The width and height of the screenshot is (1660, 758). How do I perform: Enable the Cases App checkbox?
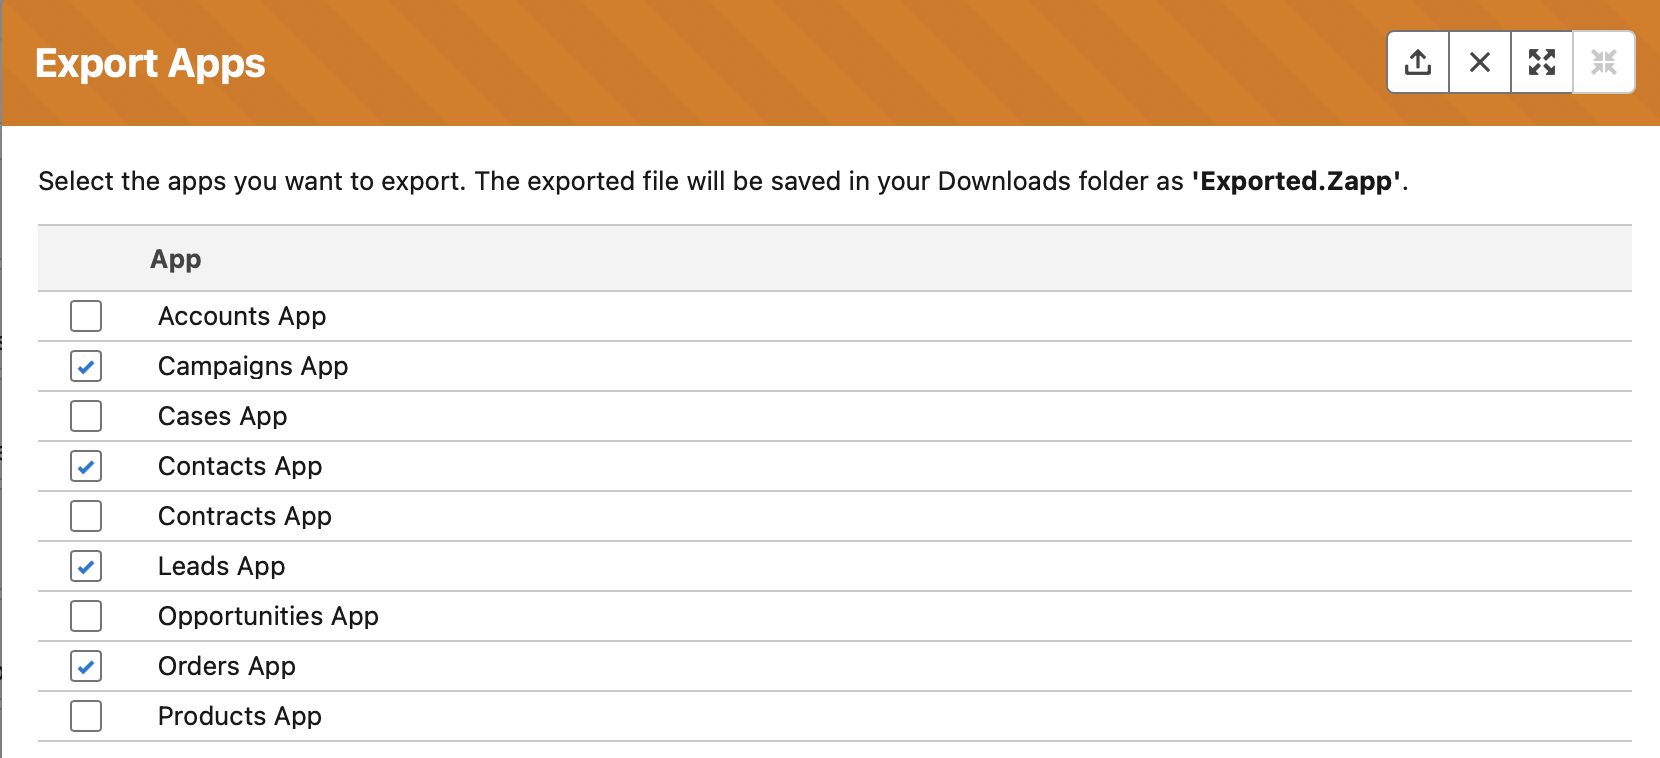[86, 416]
